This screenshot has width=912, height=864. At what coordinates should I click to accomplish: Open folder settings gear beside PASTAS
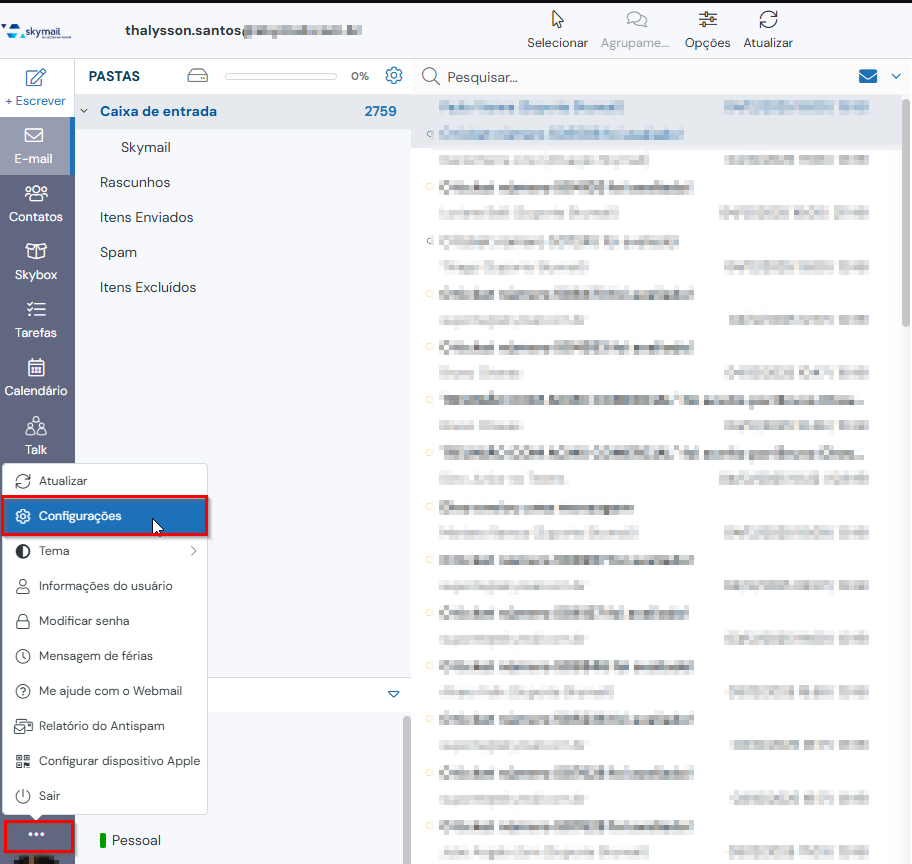tap(394, 76)
